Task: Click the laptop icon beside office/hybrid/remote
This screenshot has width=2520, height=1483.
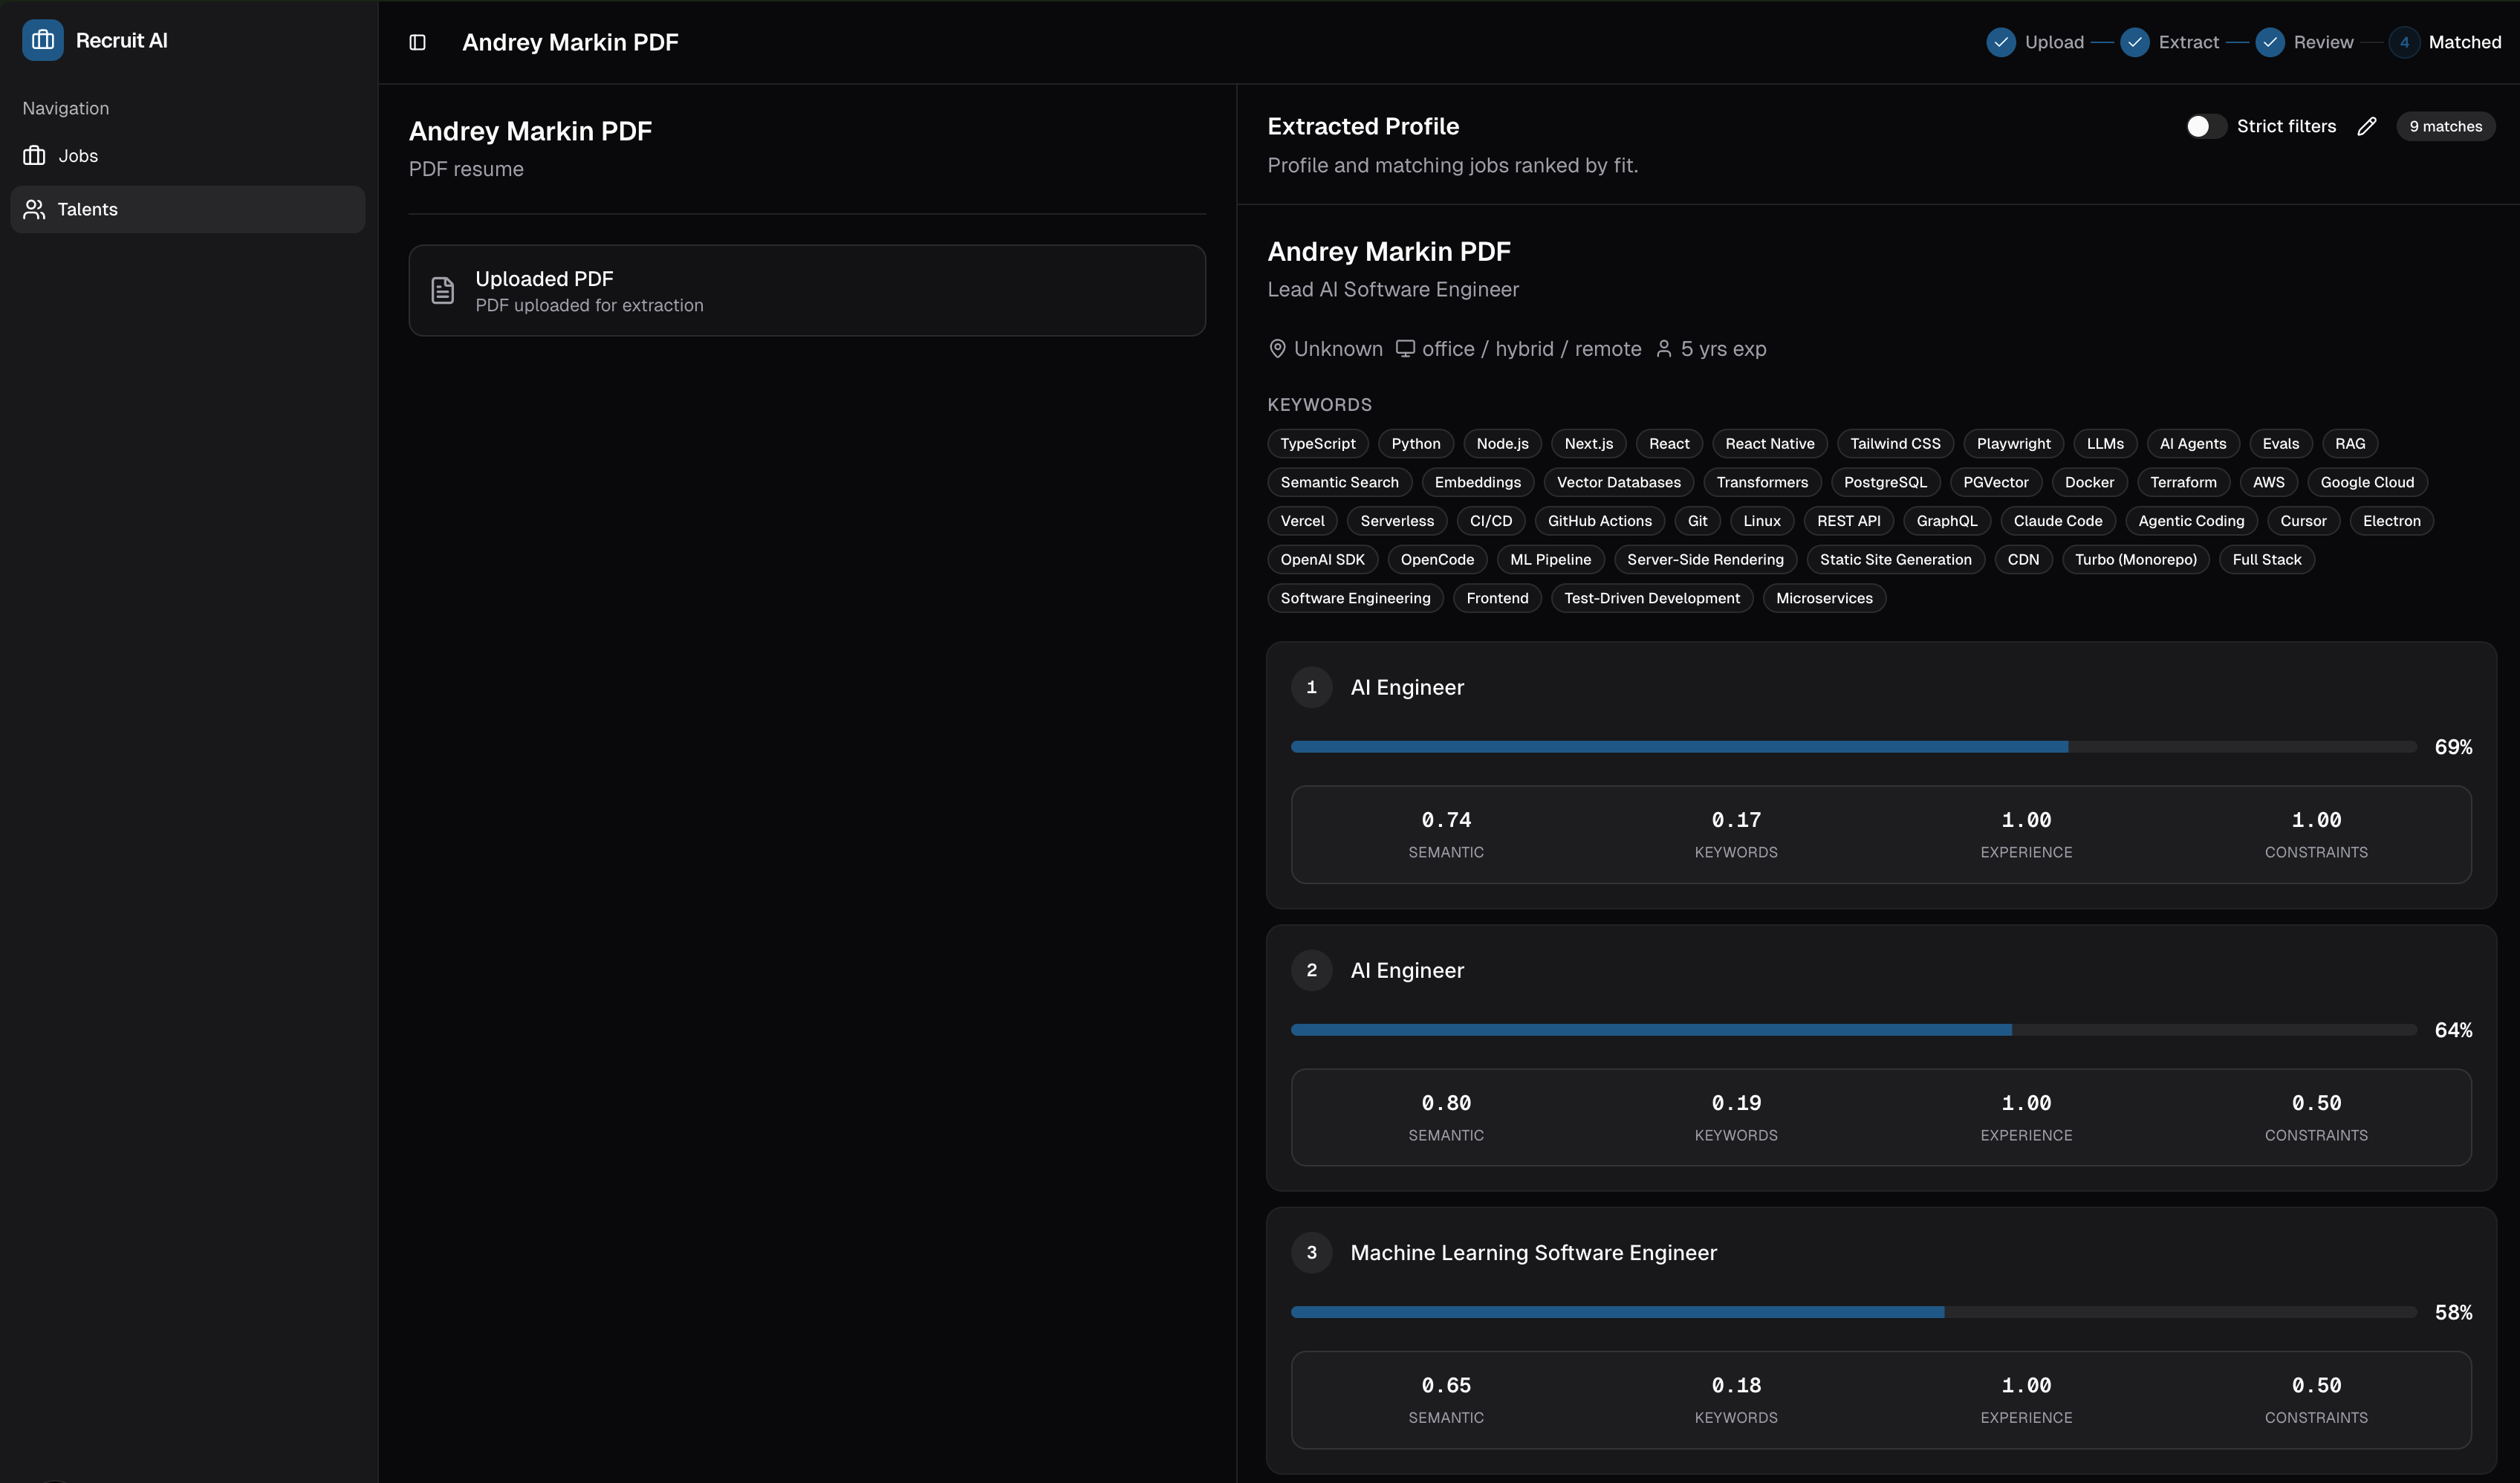Action: (x=1406, y=348)
